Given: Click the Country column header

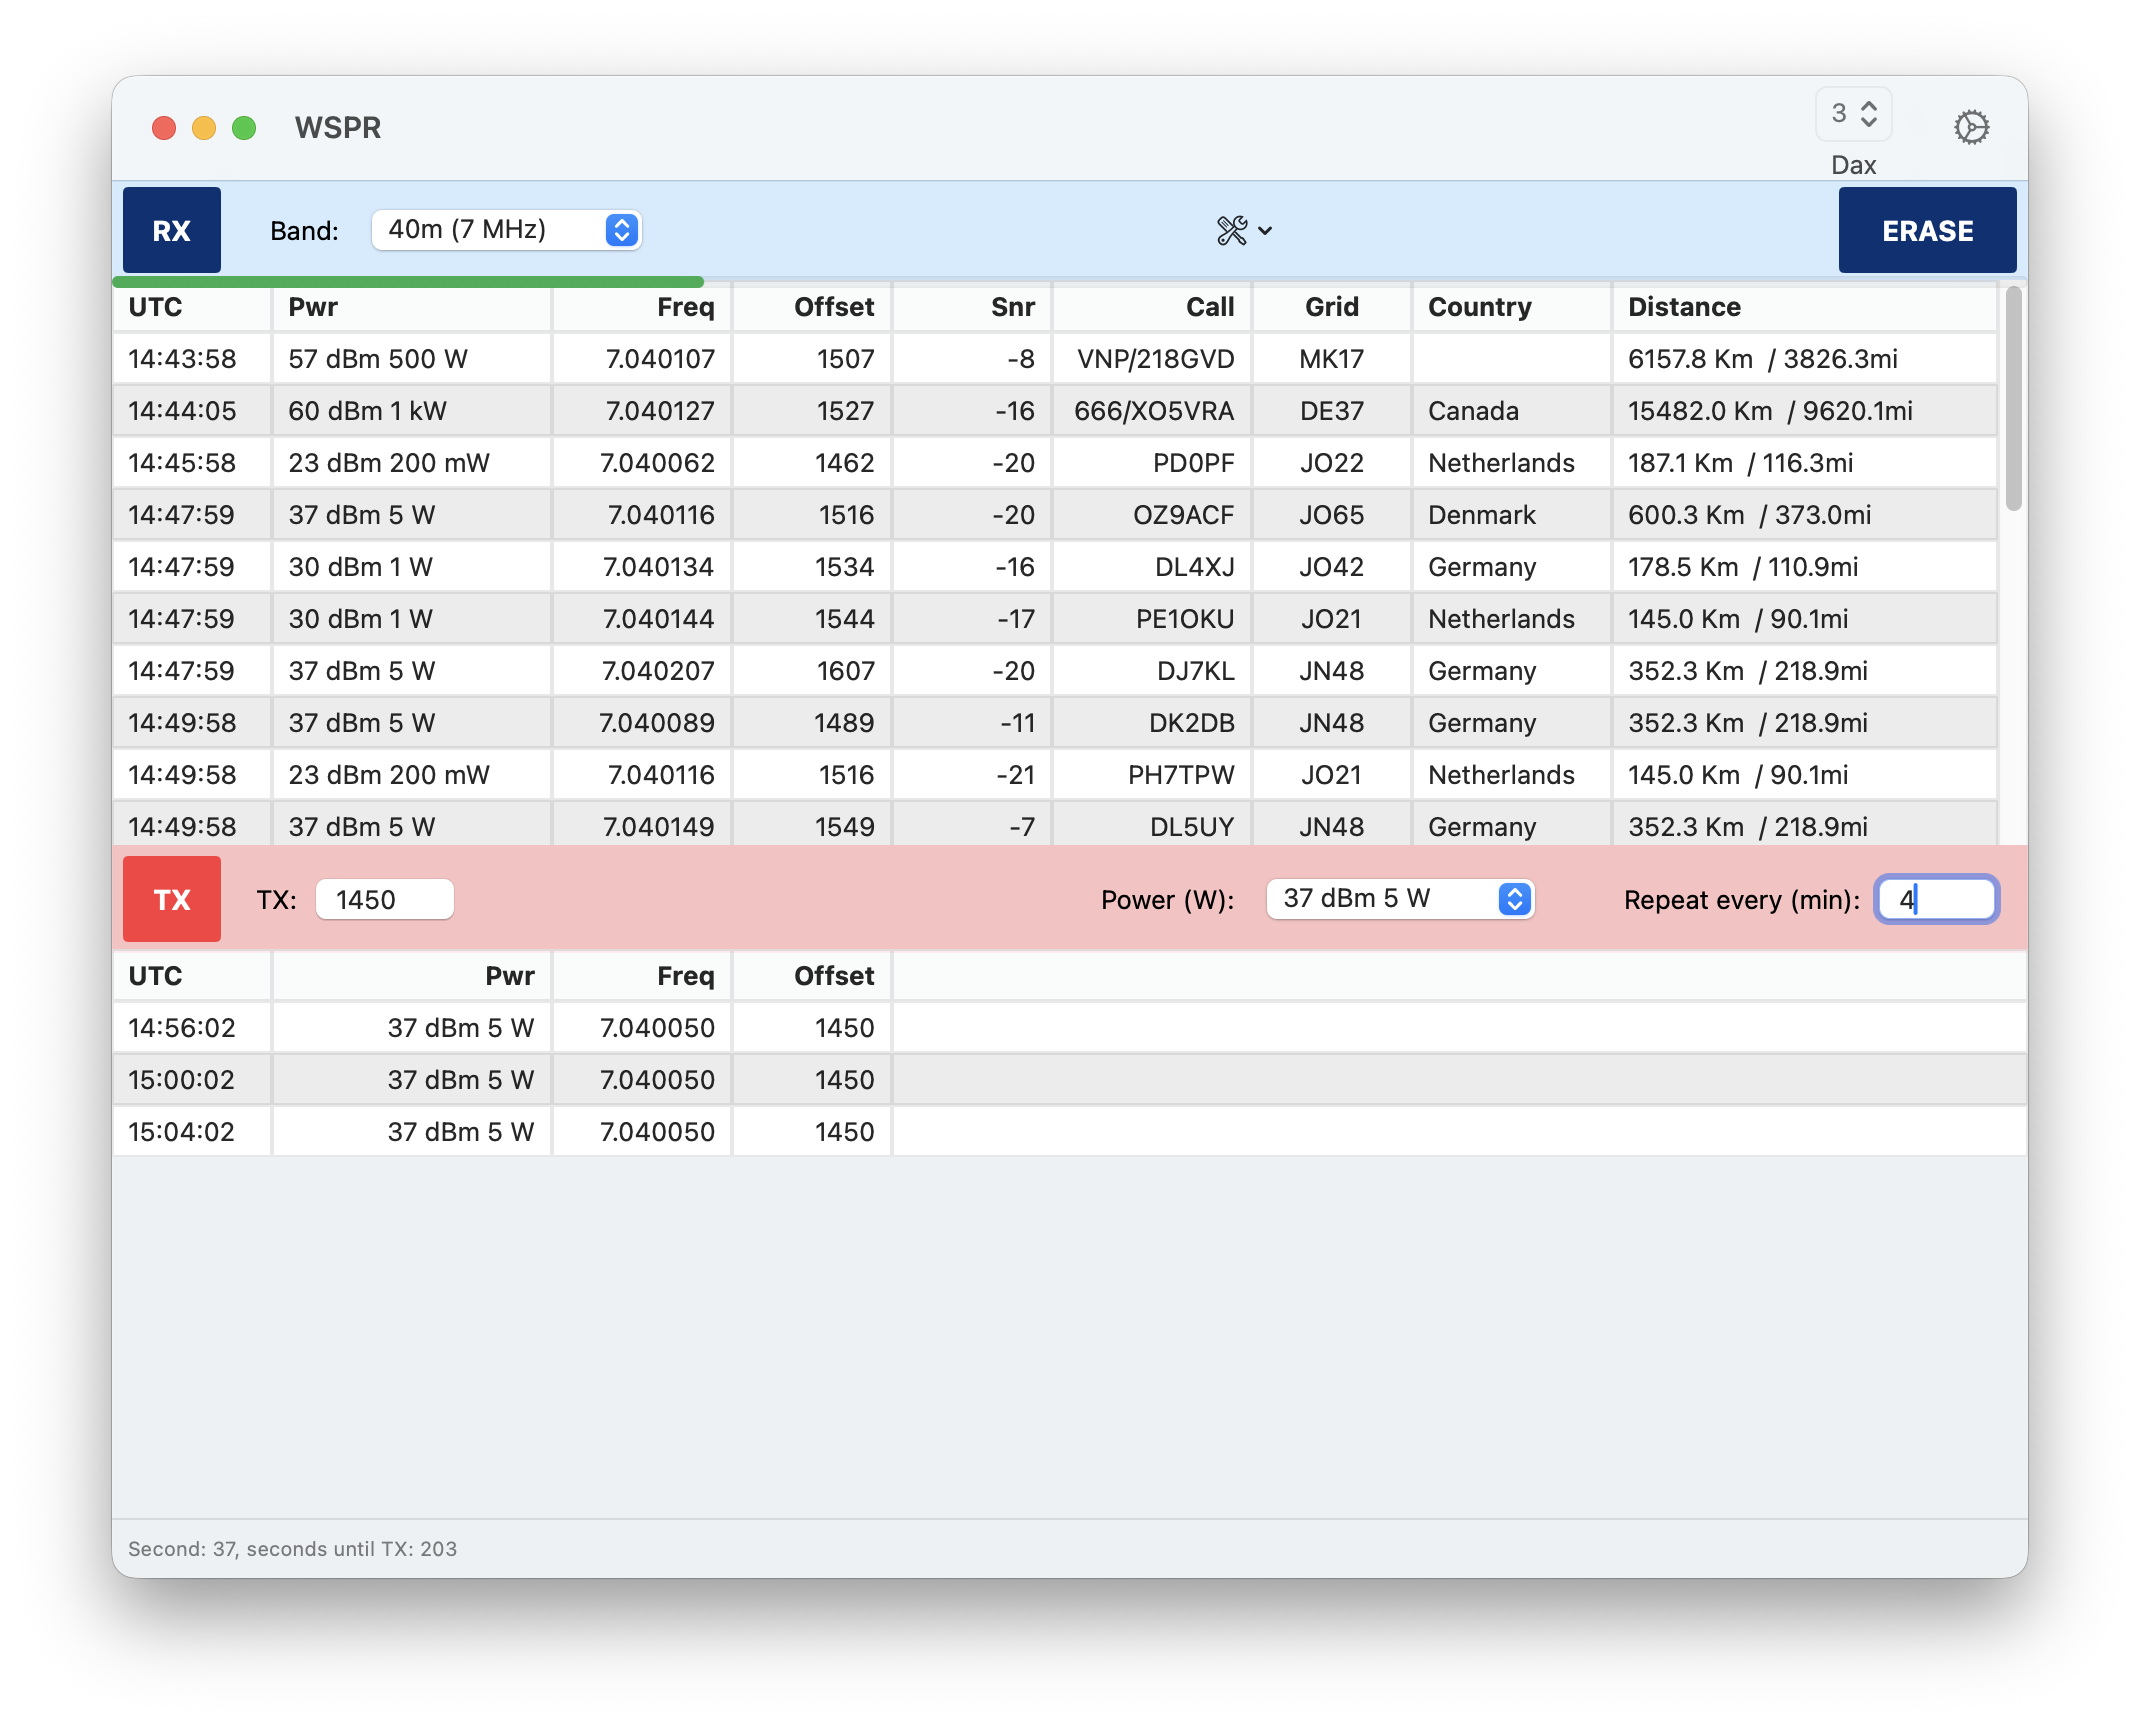Looking at the screenshot, I should (1479, 307).
